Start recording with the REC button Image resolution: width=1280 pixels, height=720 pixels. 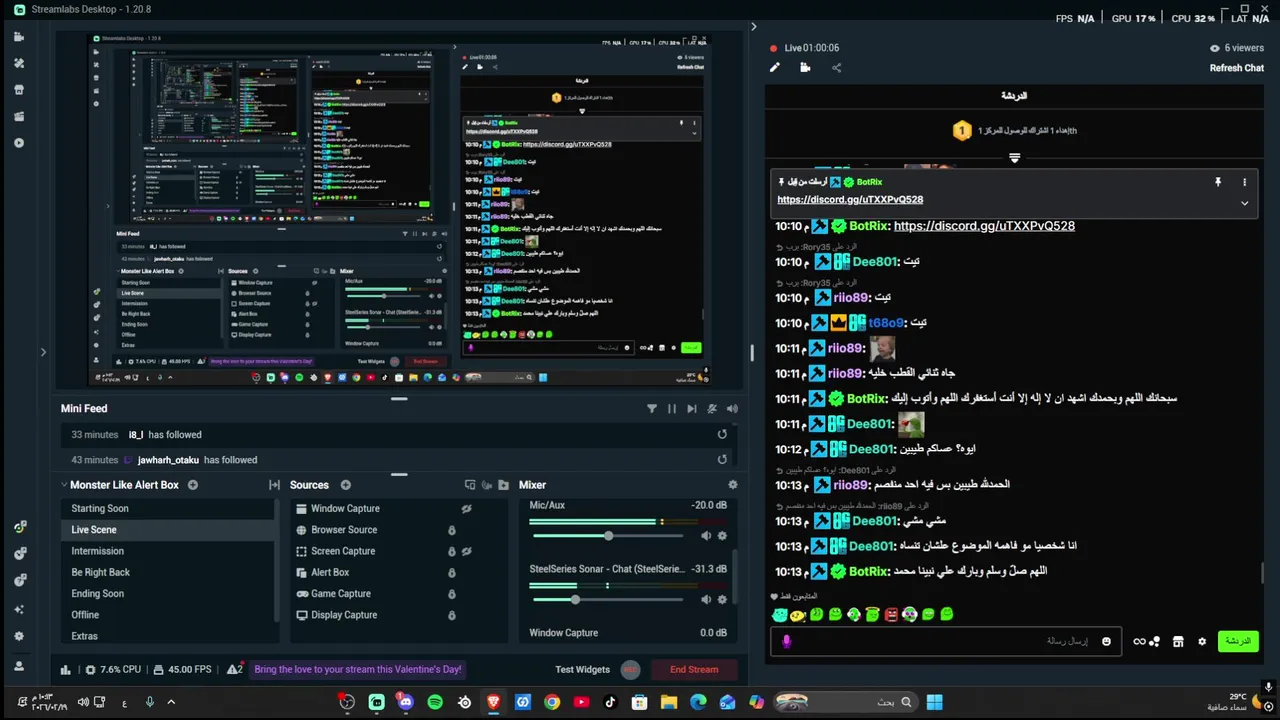coord(630,669)
